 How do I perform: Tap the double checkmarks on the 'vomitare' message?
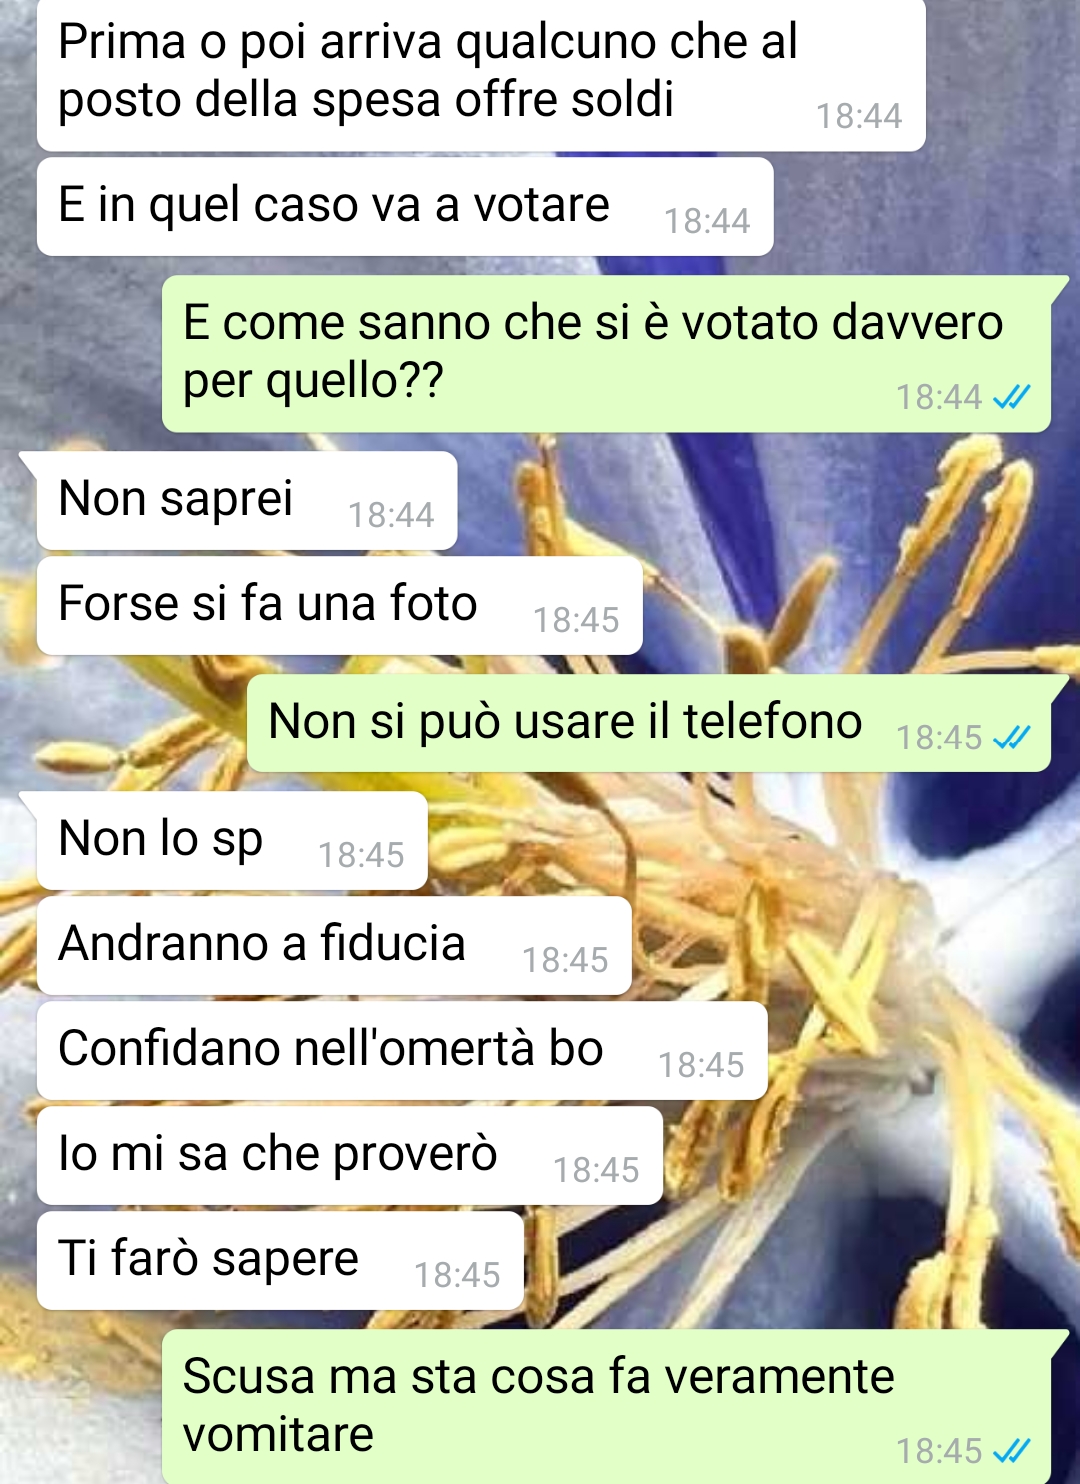tap(1011, 1451)
